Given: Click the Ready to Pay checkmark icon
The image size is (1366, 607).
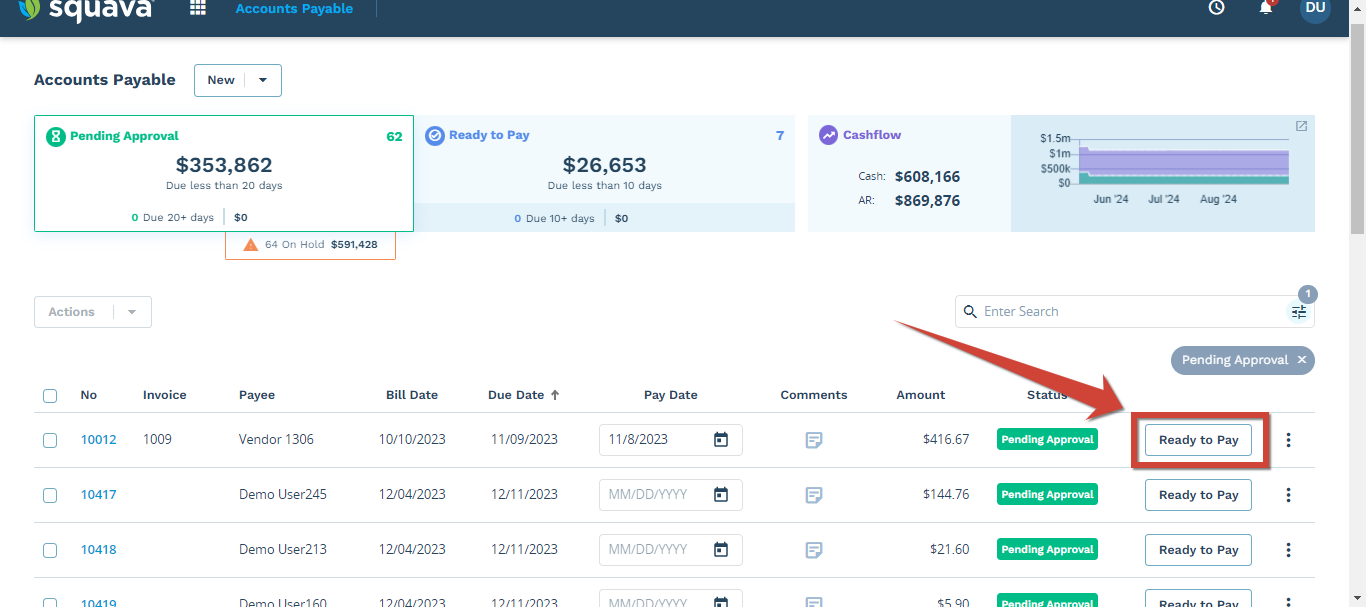Looking at the screenshot, I should [435, 136].
